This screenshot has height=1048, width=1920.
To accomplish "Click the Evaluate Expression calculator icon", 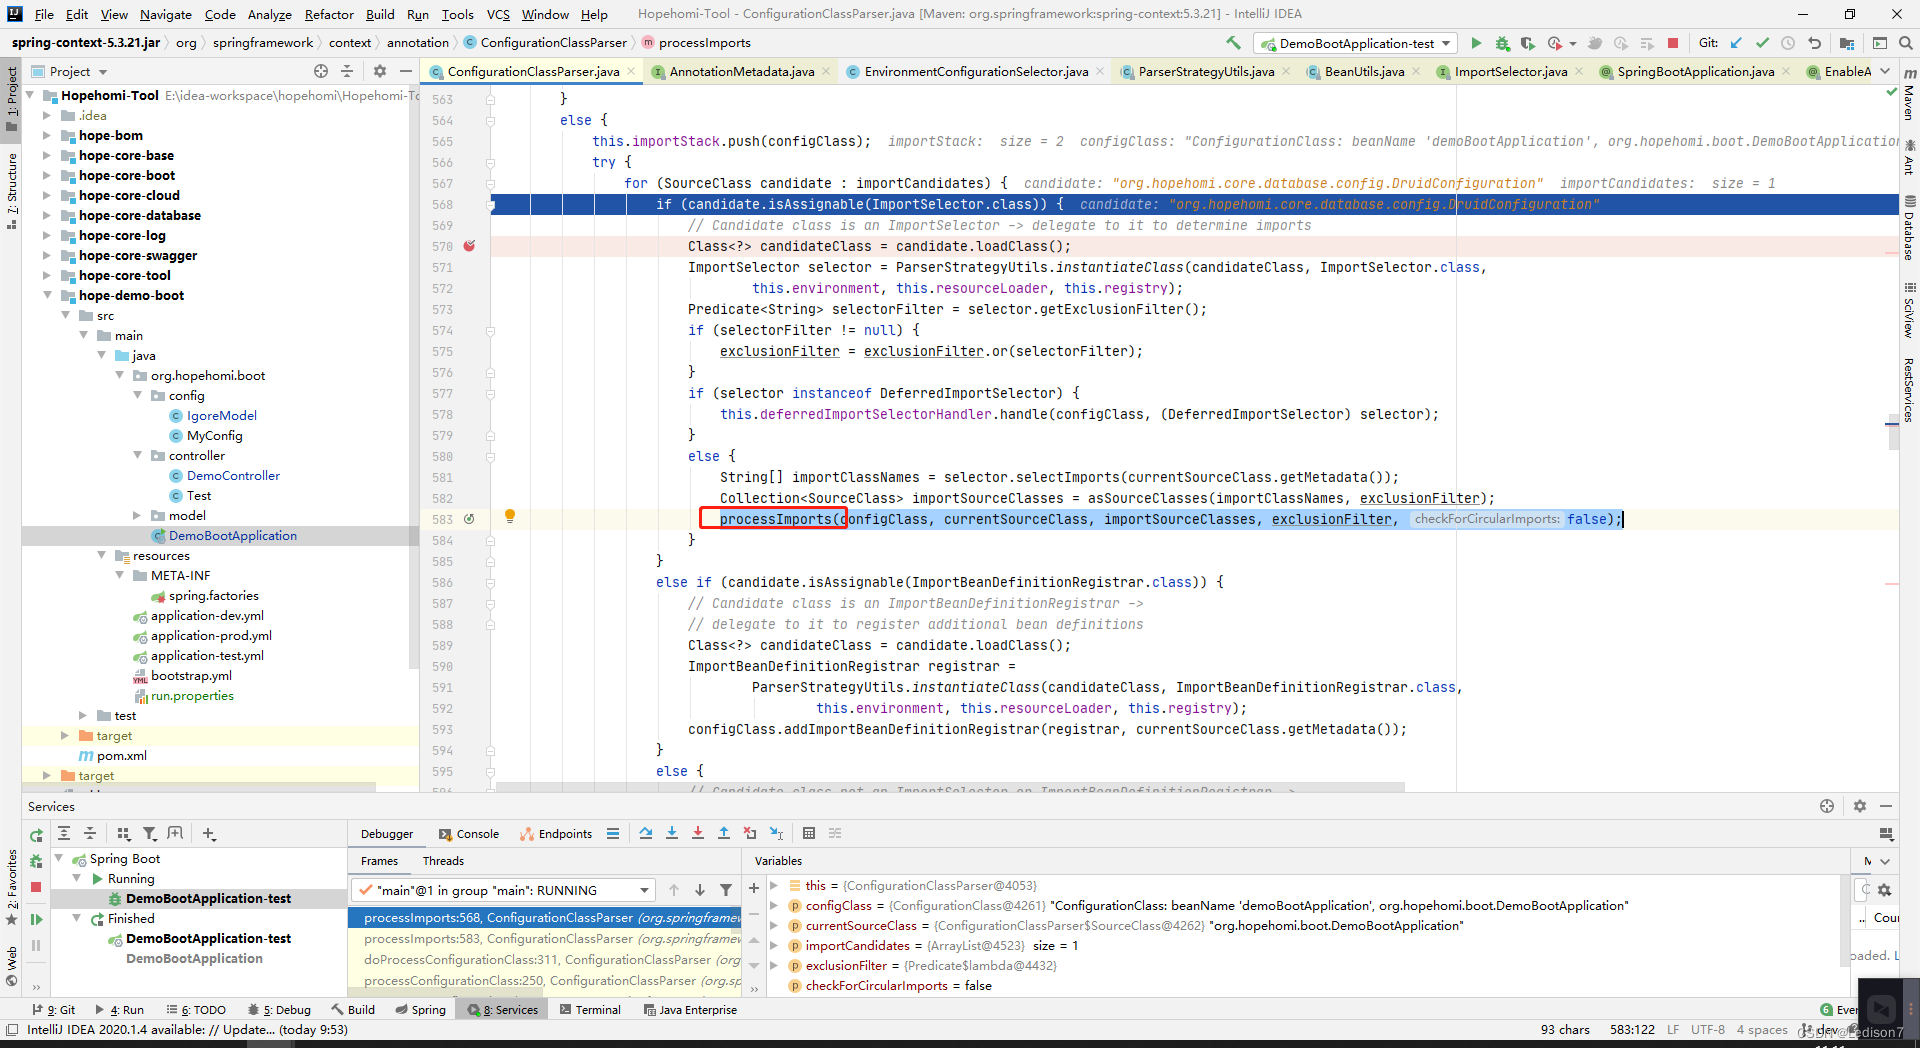I will coord(809,833).
